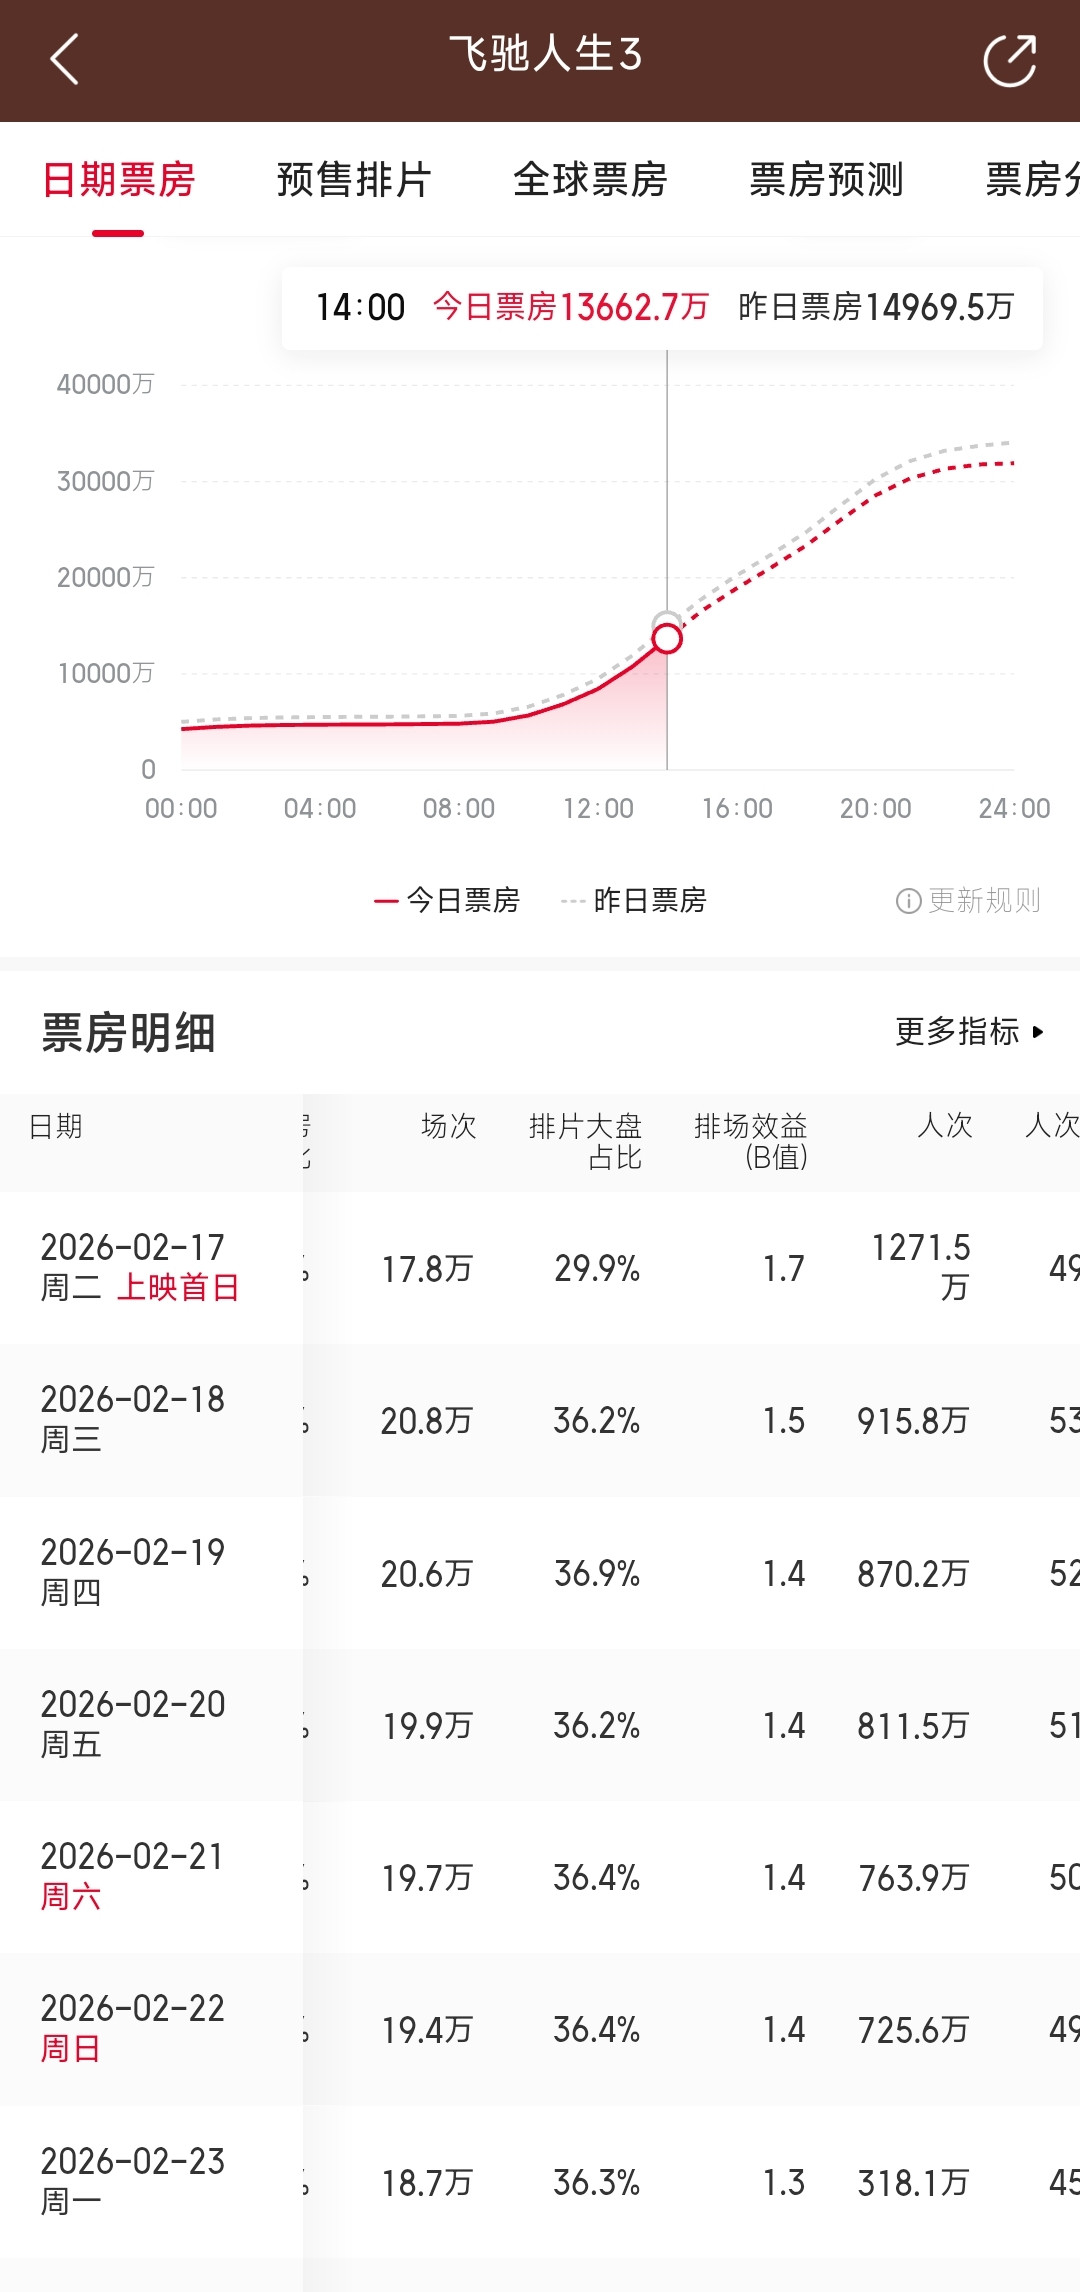
Task: Click the 票房明细 heading
Action: [128, 1032]
